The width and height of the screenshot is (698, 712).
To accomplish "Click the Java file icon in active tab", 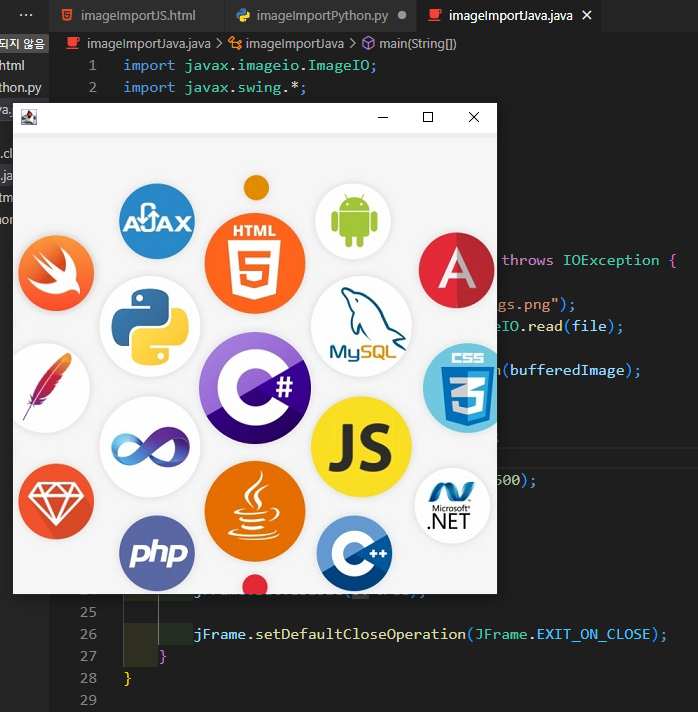I will (435, 15).
